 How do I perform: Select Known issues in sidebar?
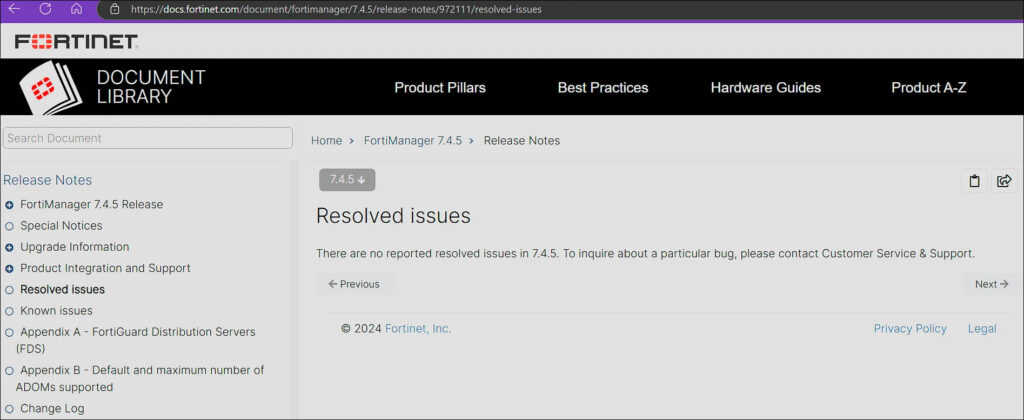(x=56, y=311)
